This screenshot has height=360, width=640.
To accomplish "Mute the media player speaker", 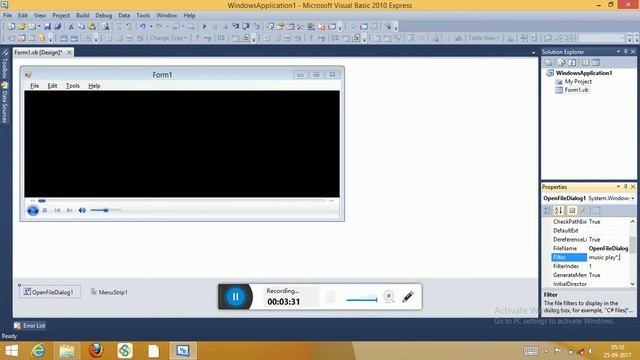I will 82,211.
